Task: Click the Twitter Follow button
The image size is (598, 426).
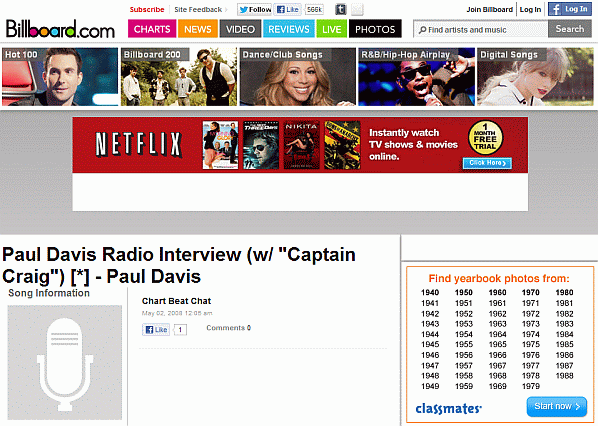Action: pyautogui.click(x=254, y=10)
